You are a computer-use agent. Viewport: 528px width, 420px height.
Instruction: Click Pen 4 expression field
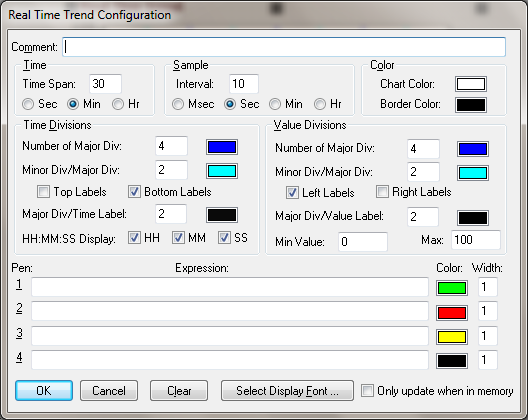(x=230, y=360)
